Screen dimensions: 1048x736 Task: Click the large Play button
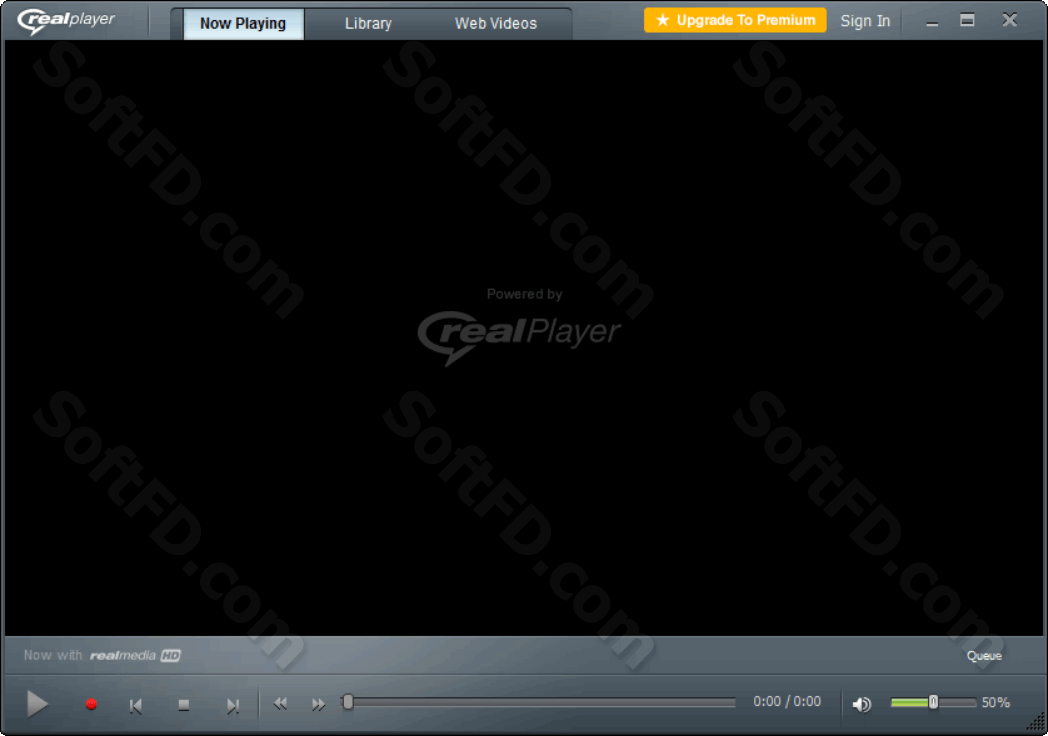coord(37,703)
